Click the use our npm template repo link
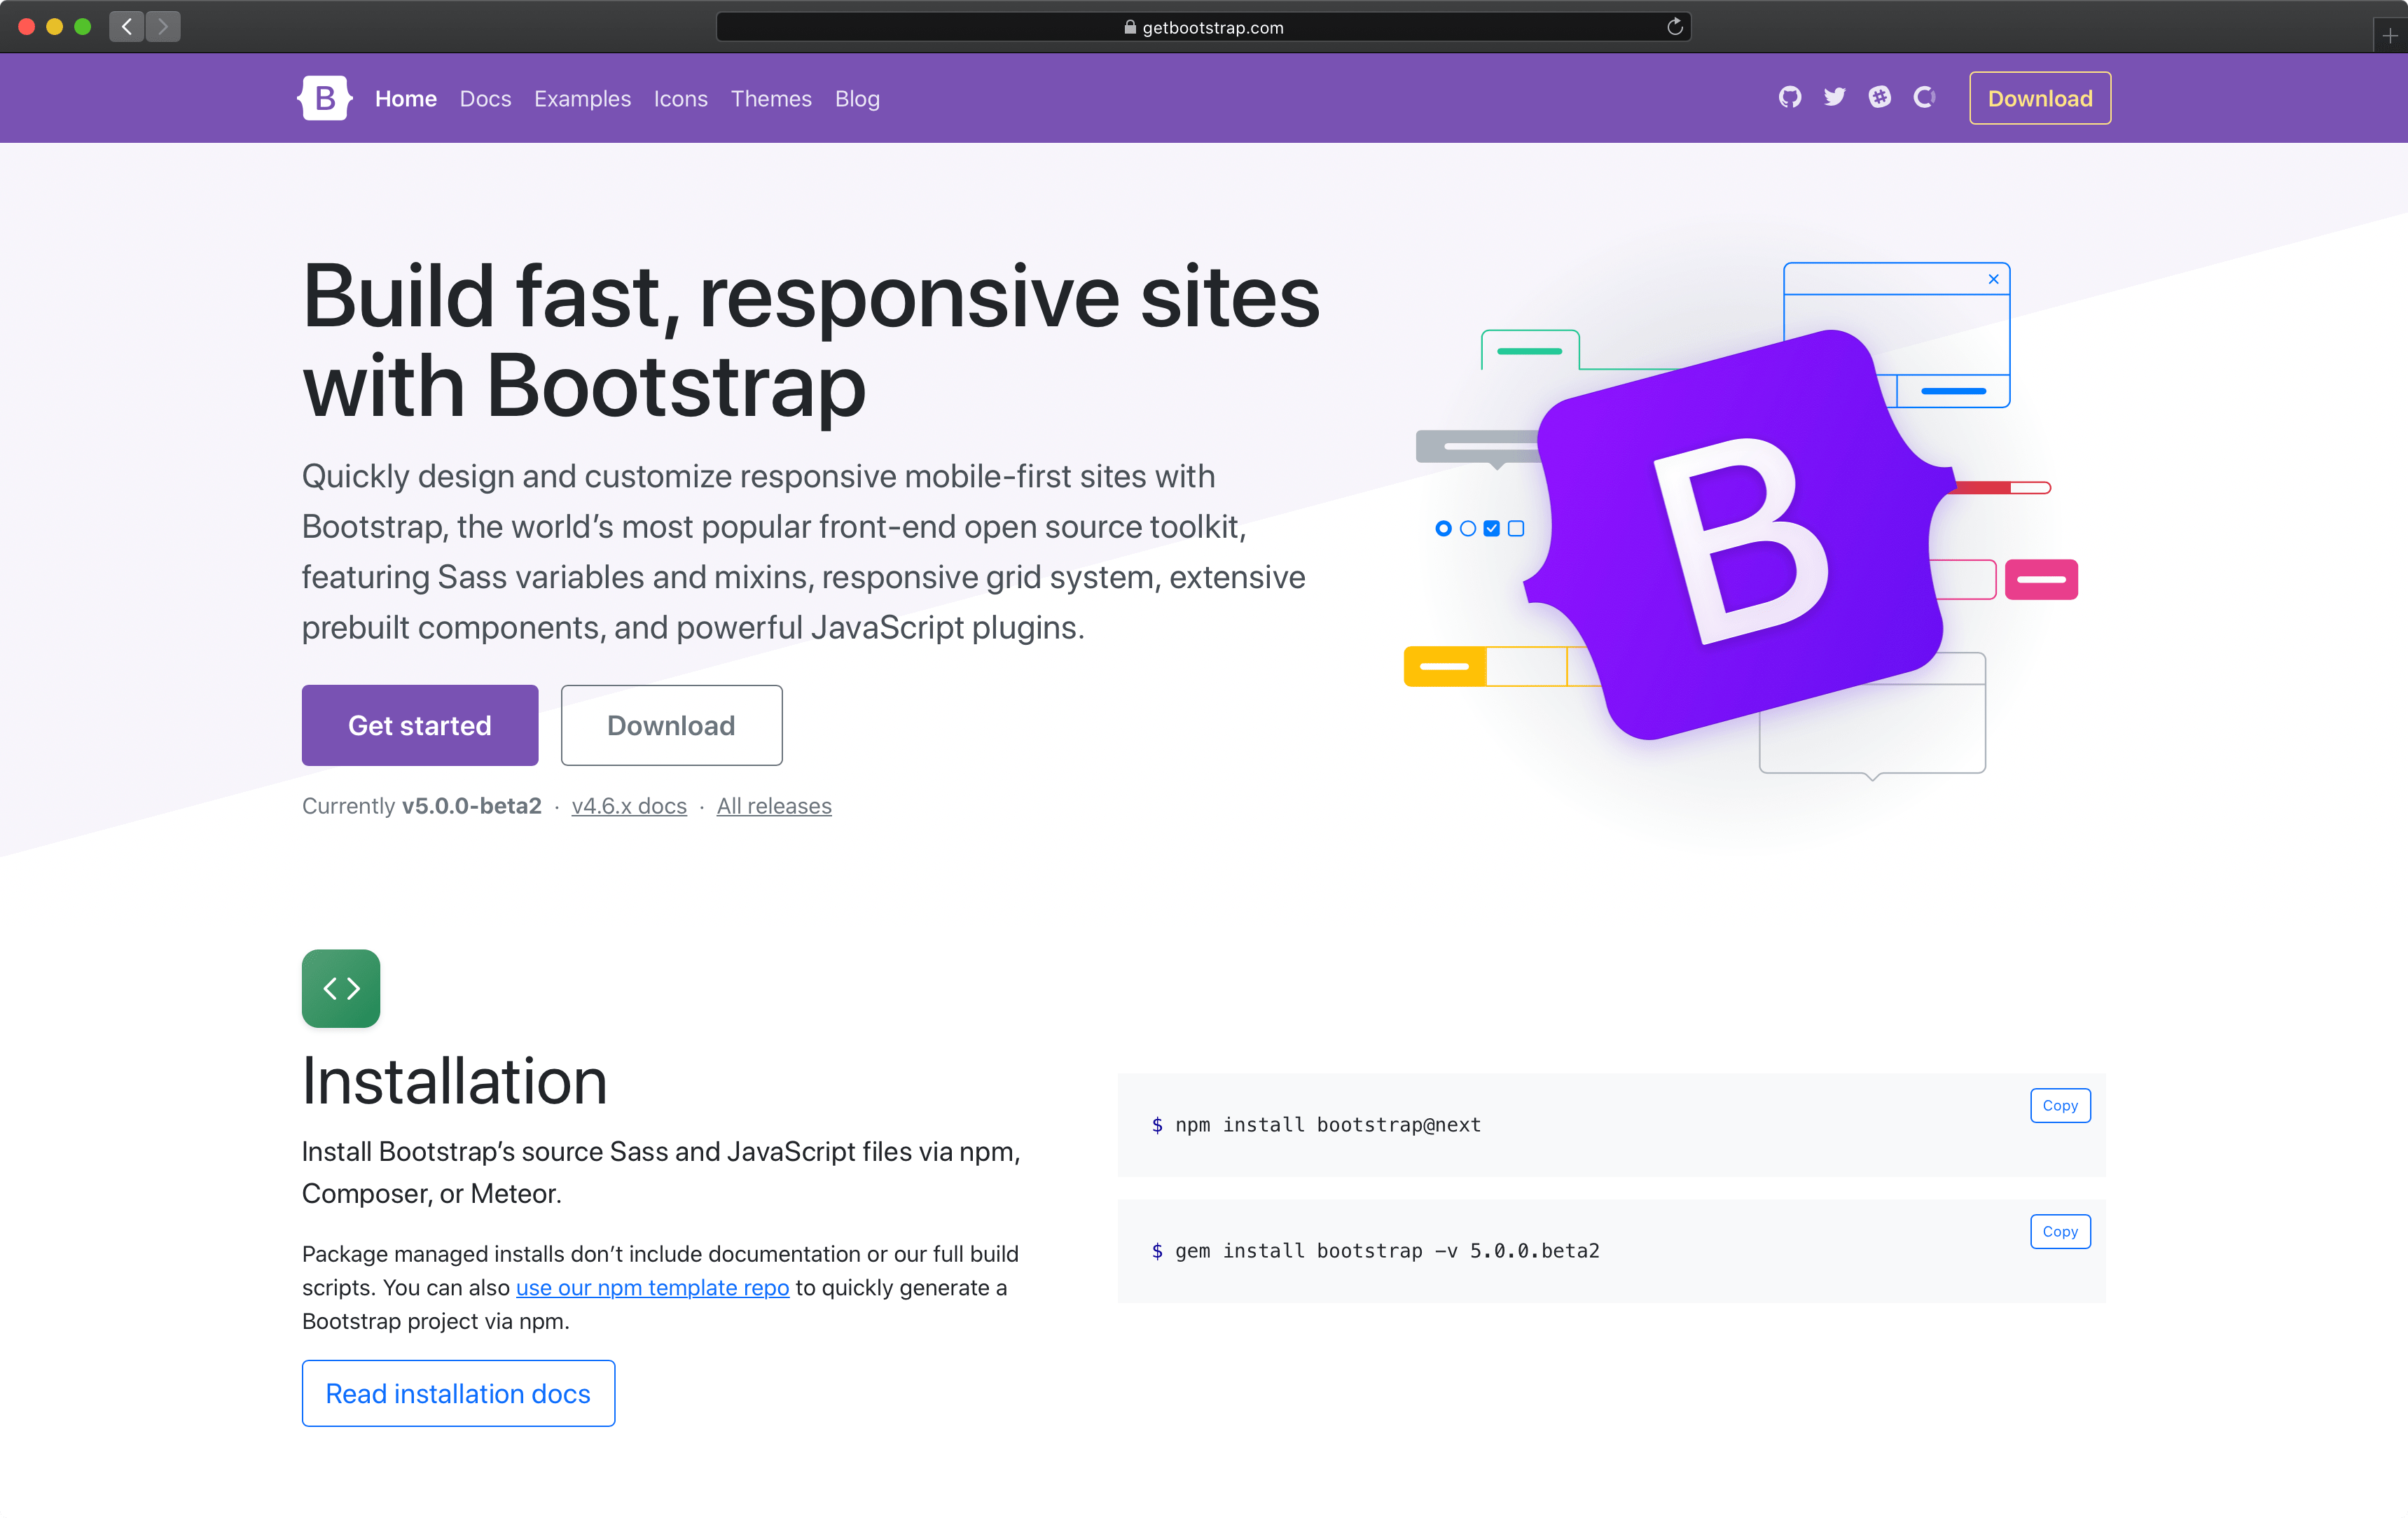 (x=651, y=1286)
